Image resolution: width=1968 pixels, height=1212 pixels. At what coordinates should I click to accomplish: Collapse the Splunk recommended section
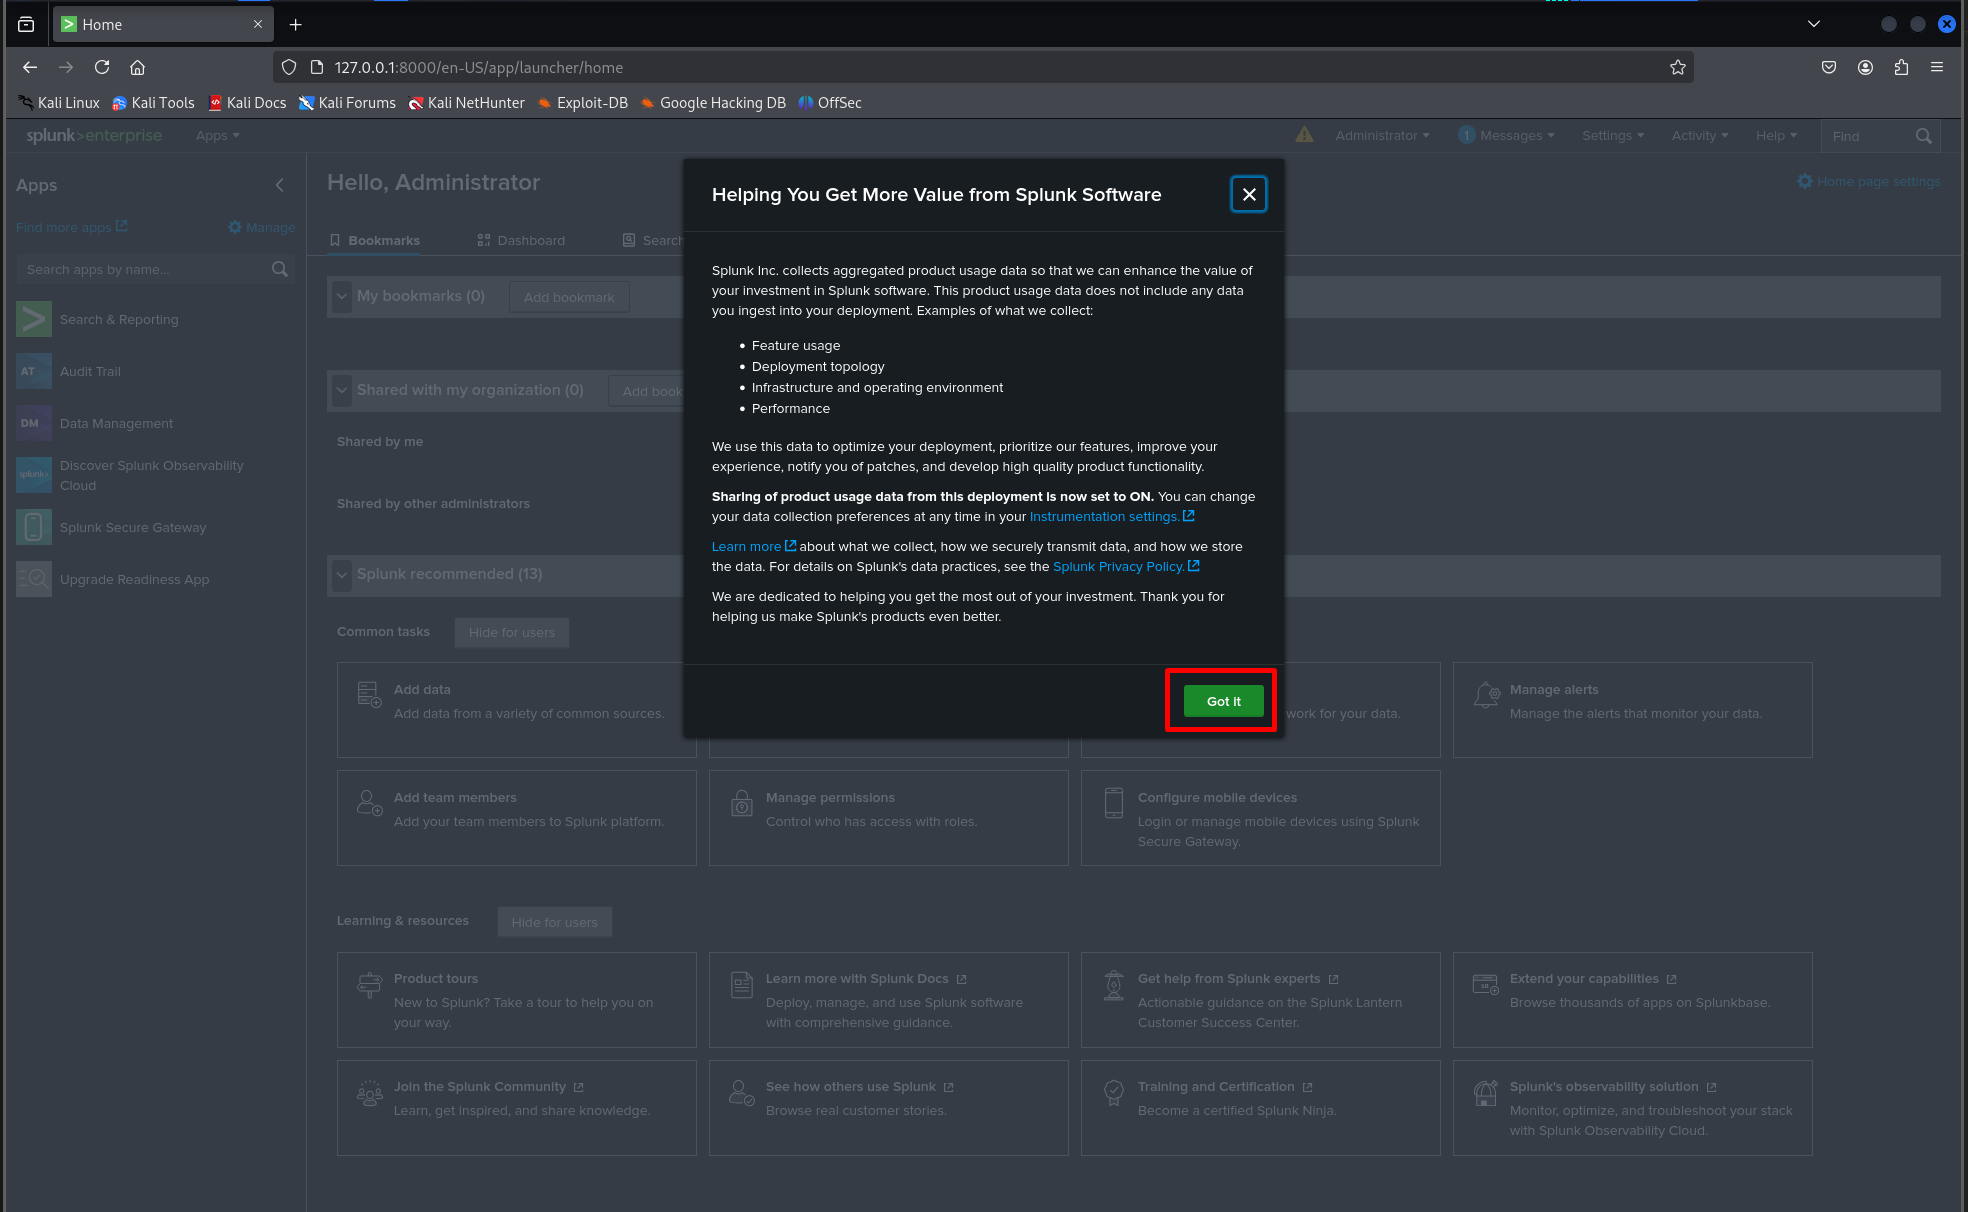tap(342, 574)
